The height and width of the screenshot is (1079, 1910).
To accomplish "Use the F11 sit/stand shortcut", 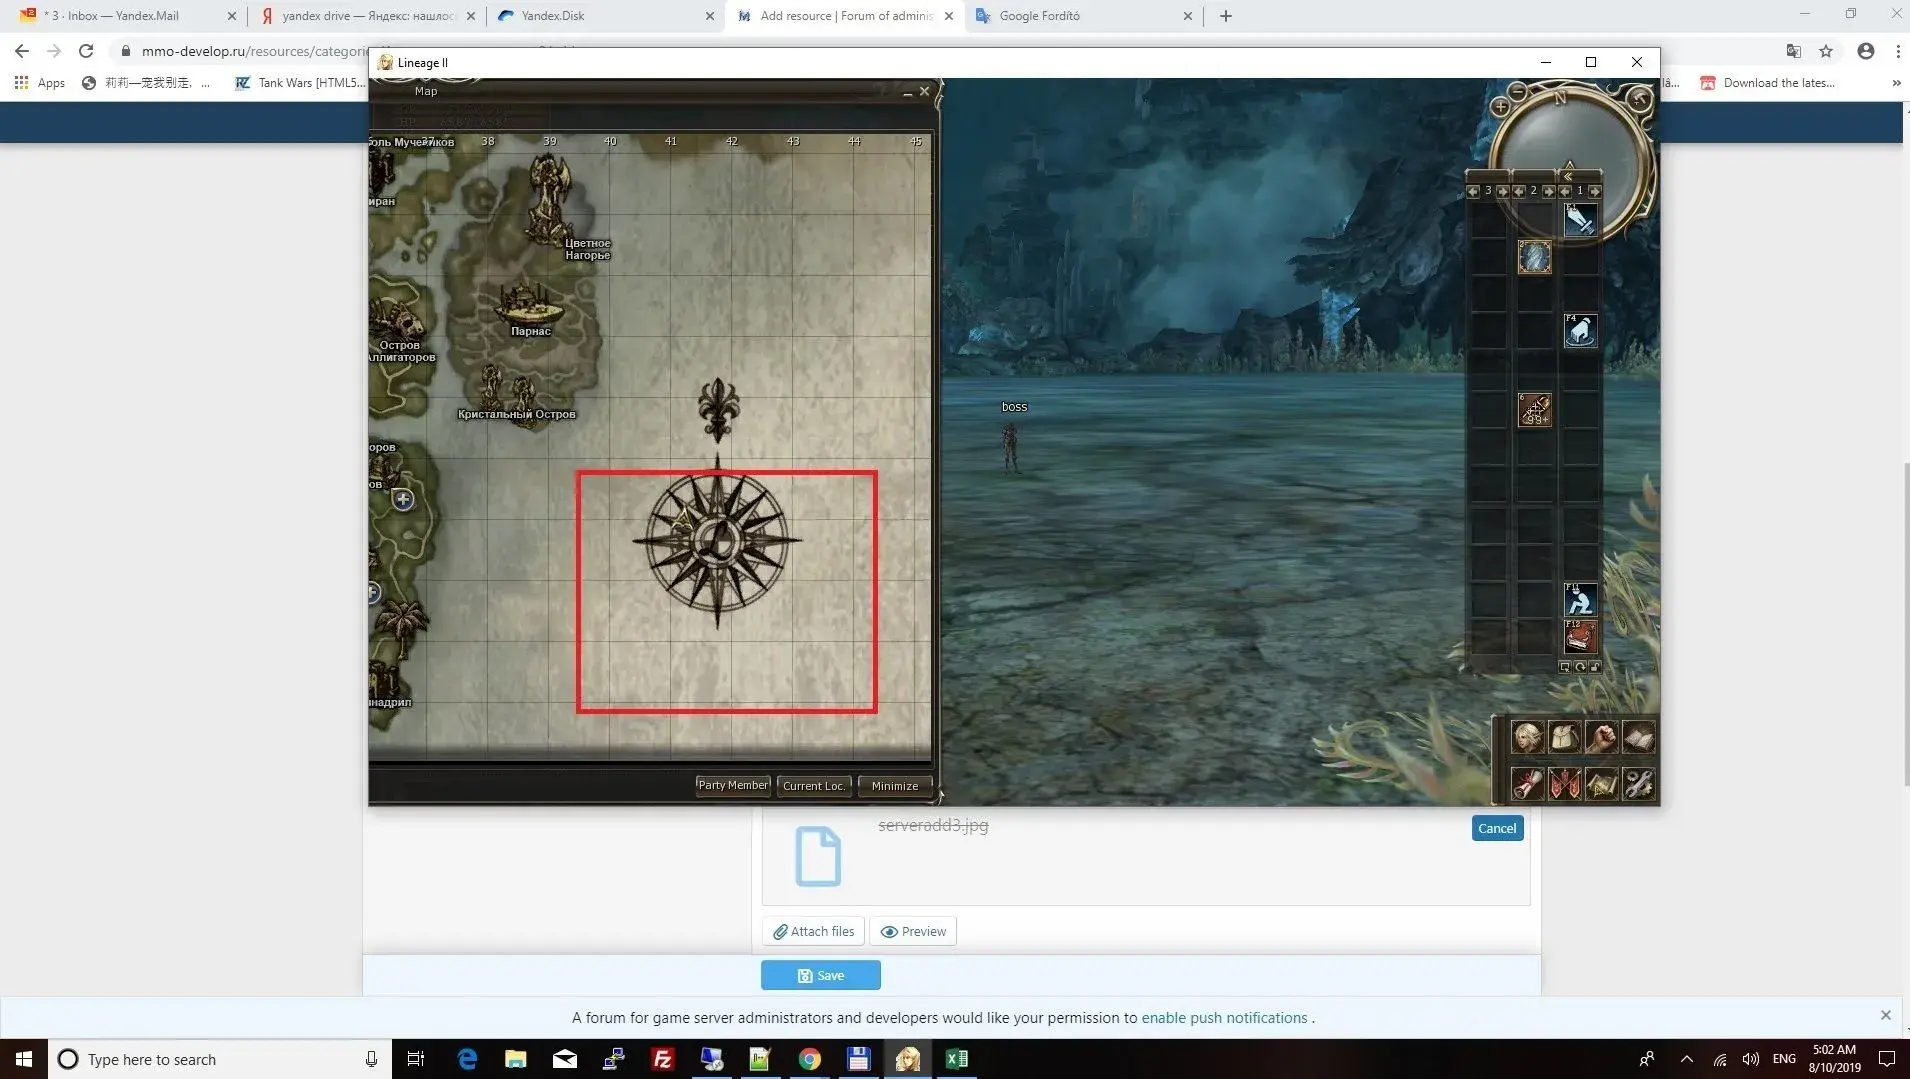I will (x=1580, y=600).
